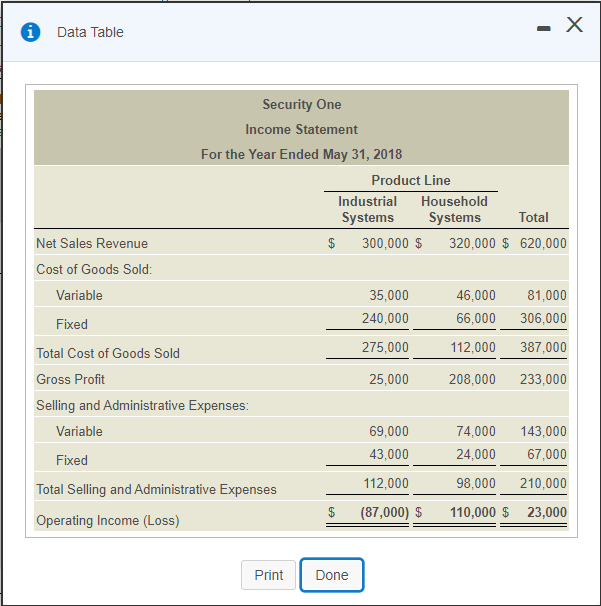Click the Total Cost of Goods Sold label
The height and width of the screenshot is (606, 601).
(108, 353)
